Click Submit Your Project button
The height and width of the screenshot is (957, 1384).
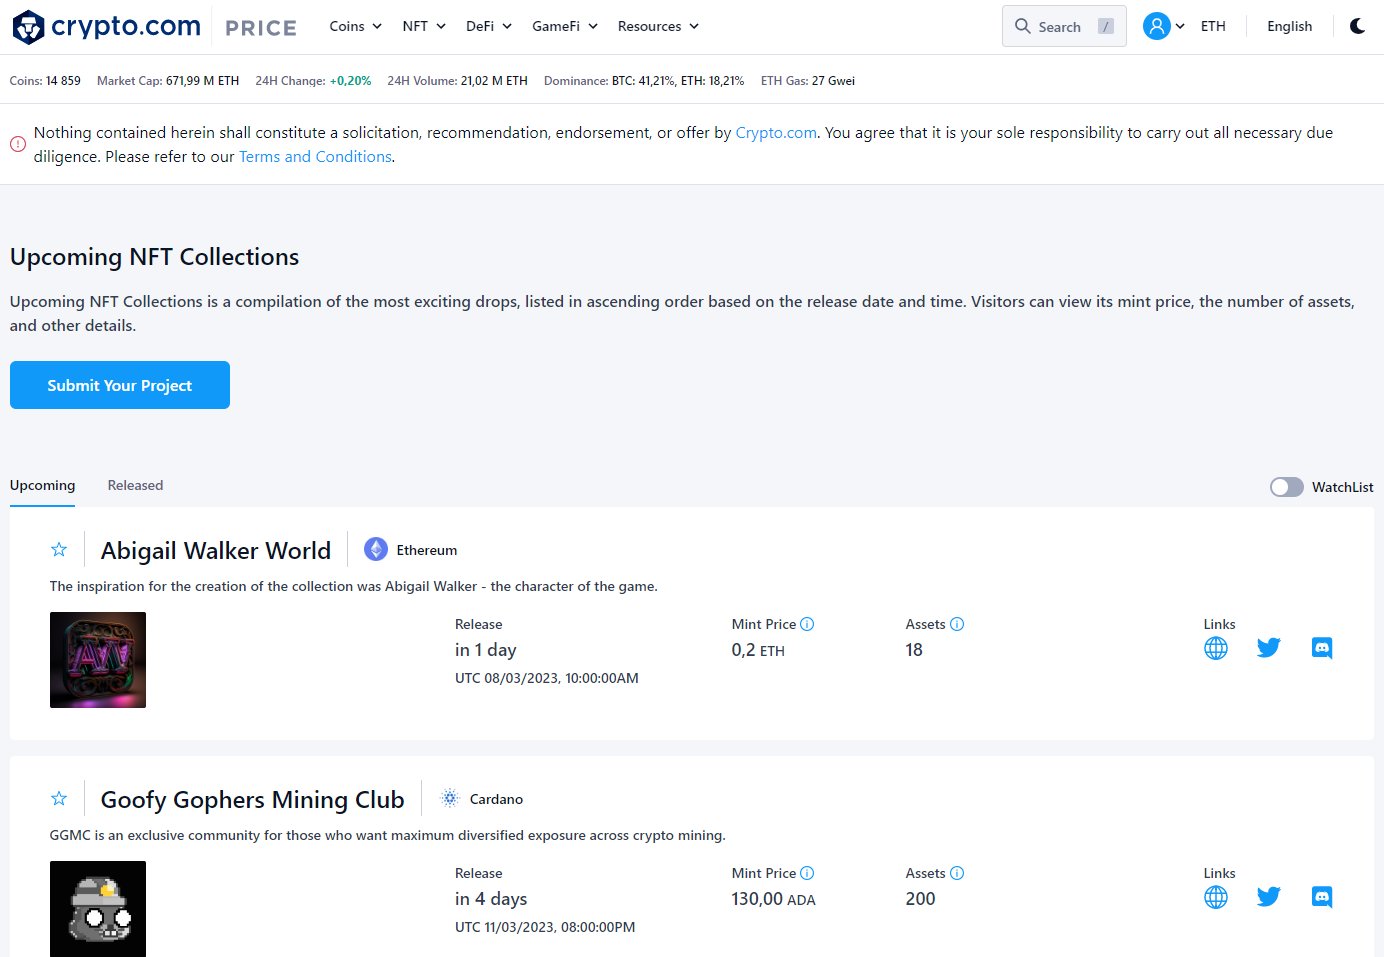click(x=120, y=385)
